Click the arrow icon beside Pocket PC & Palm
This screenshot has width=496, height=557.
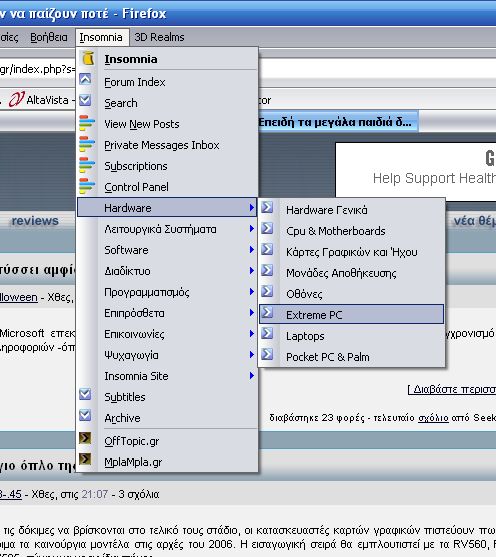click(x=267, y=354)
